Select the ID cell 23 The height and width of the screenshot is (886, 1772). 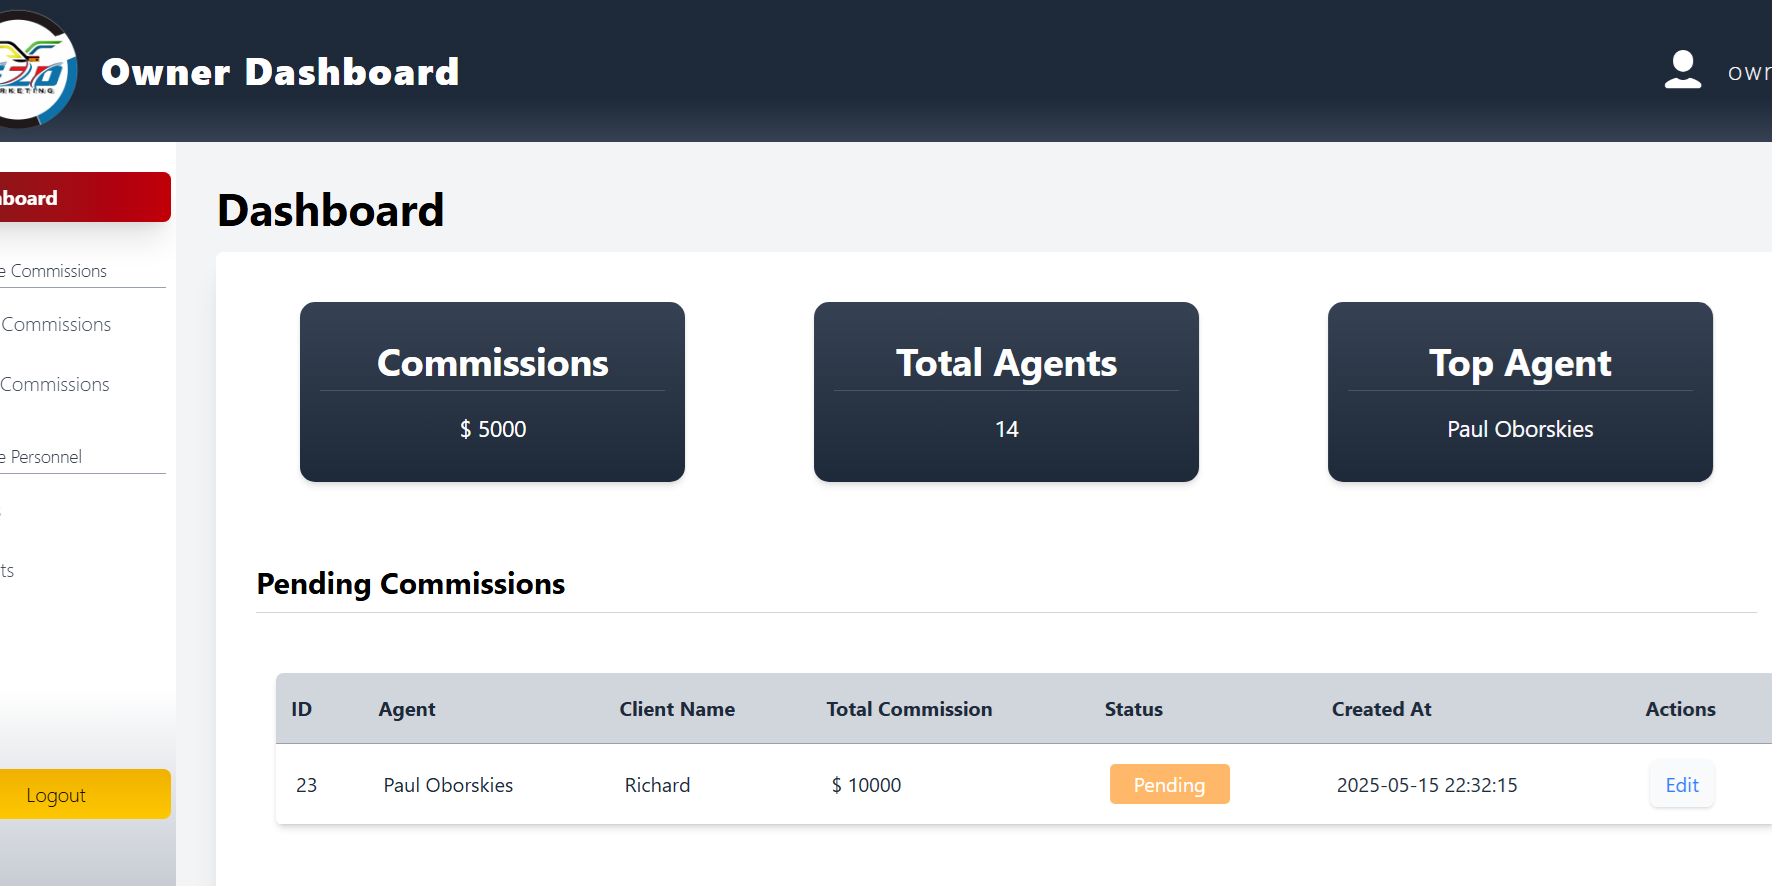306,785
